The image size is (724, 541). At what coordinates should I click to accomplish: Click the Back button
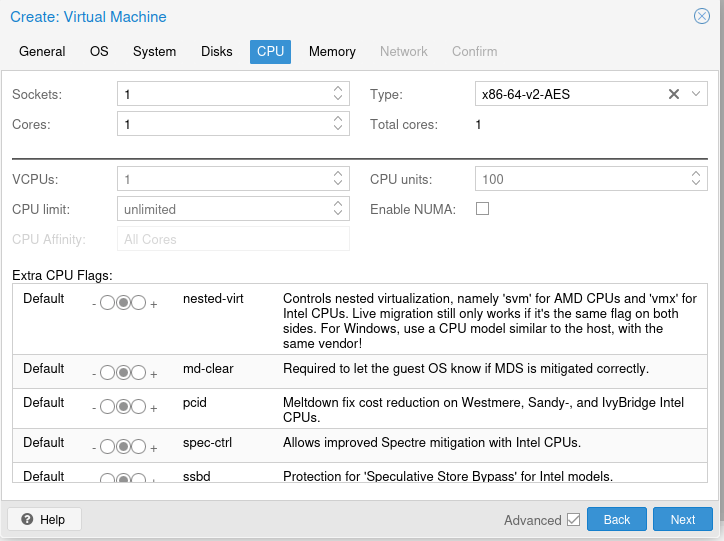(616, 520)
